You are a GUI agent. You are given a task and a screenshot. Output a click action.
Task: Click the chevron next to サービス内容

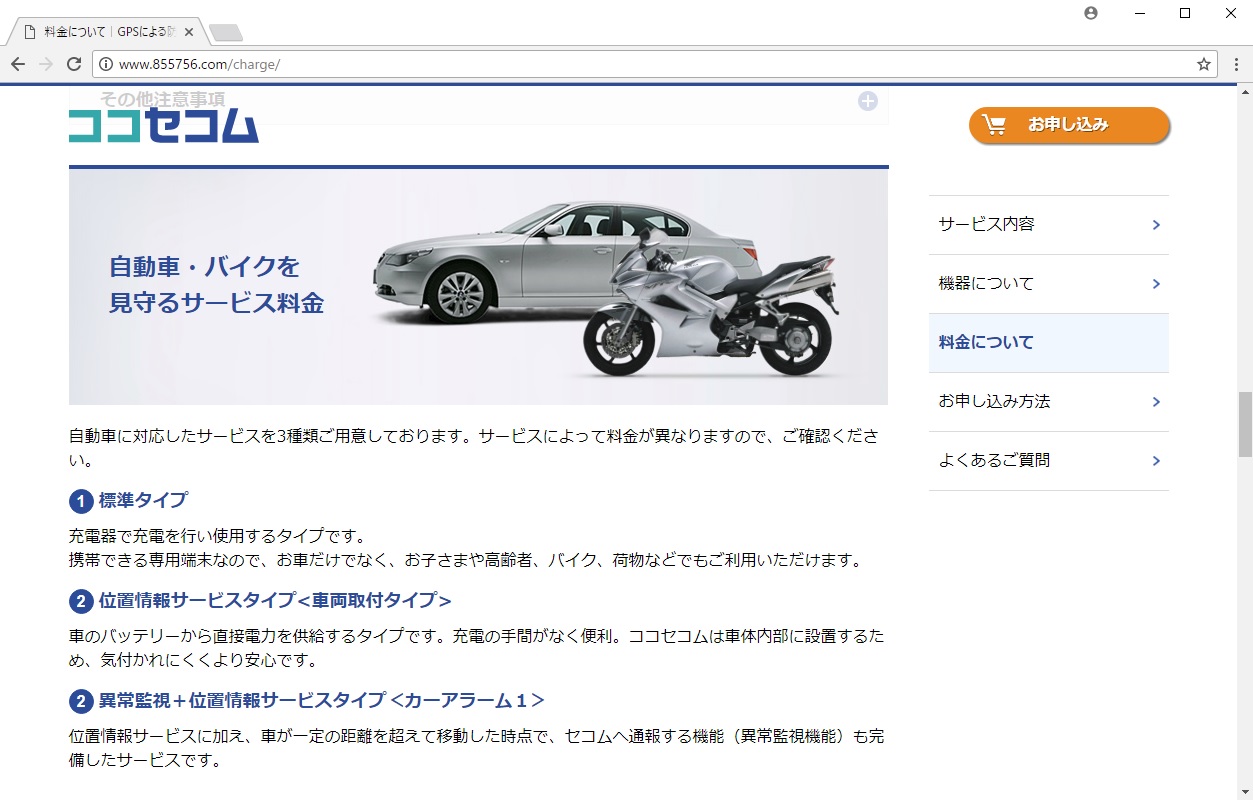(1156, 225)
